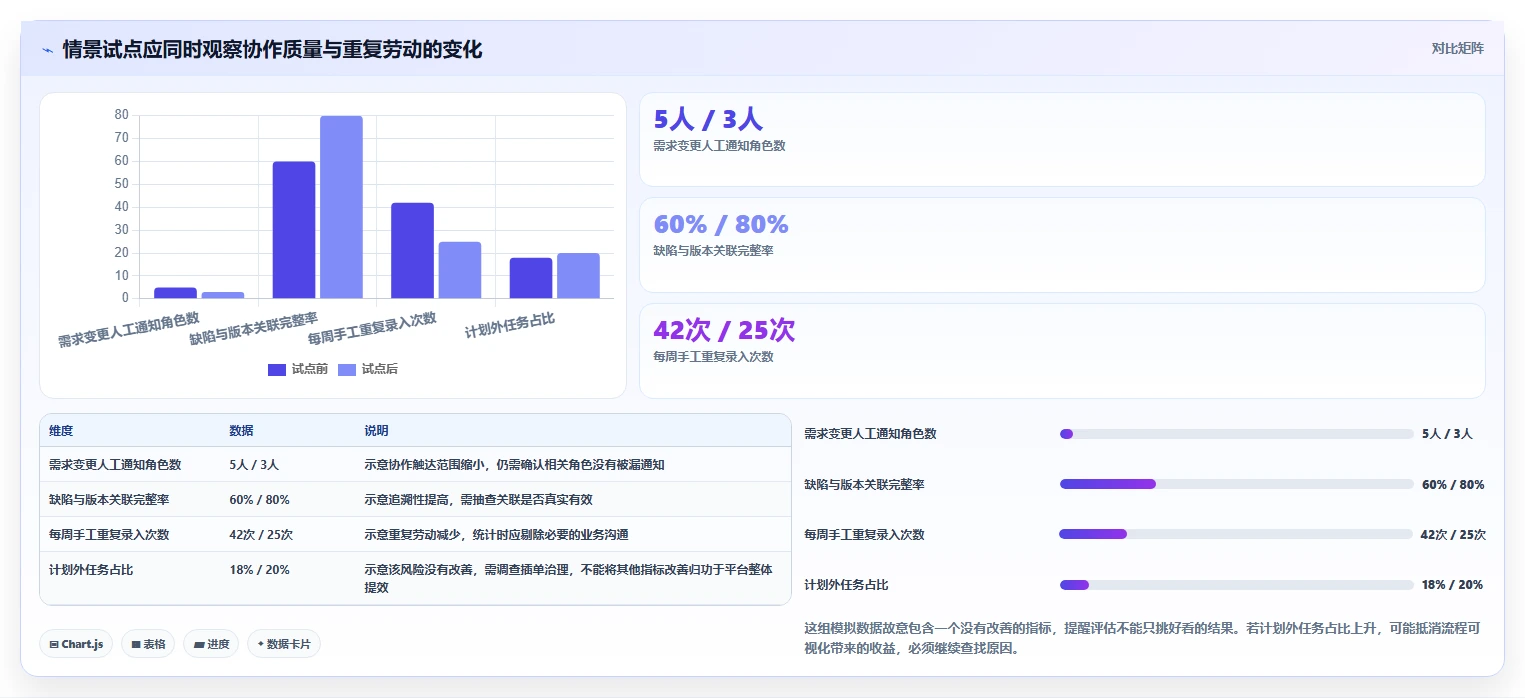The image size is (1525, 698).
Task: Click table cell 缺陷与版本关联完整率
Action: click(109, 500)
